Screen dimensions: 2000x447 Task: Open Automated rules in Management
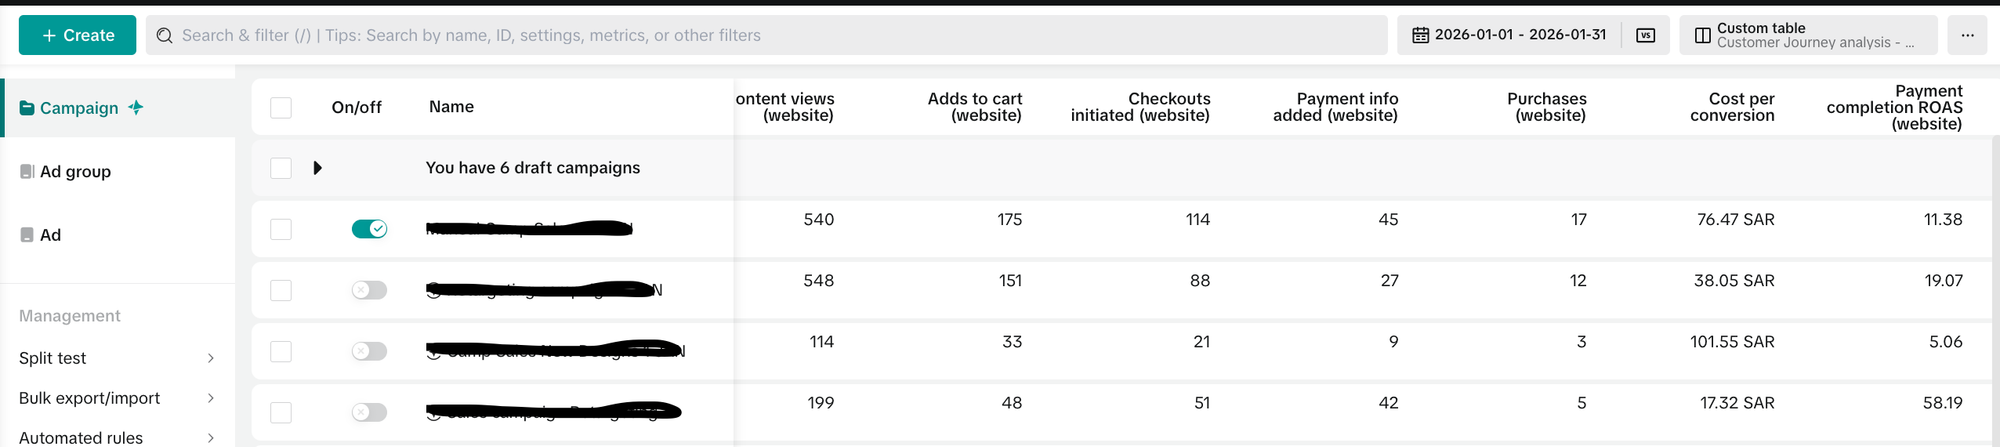click(81, 437)
